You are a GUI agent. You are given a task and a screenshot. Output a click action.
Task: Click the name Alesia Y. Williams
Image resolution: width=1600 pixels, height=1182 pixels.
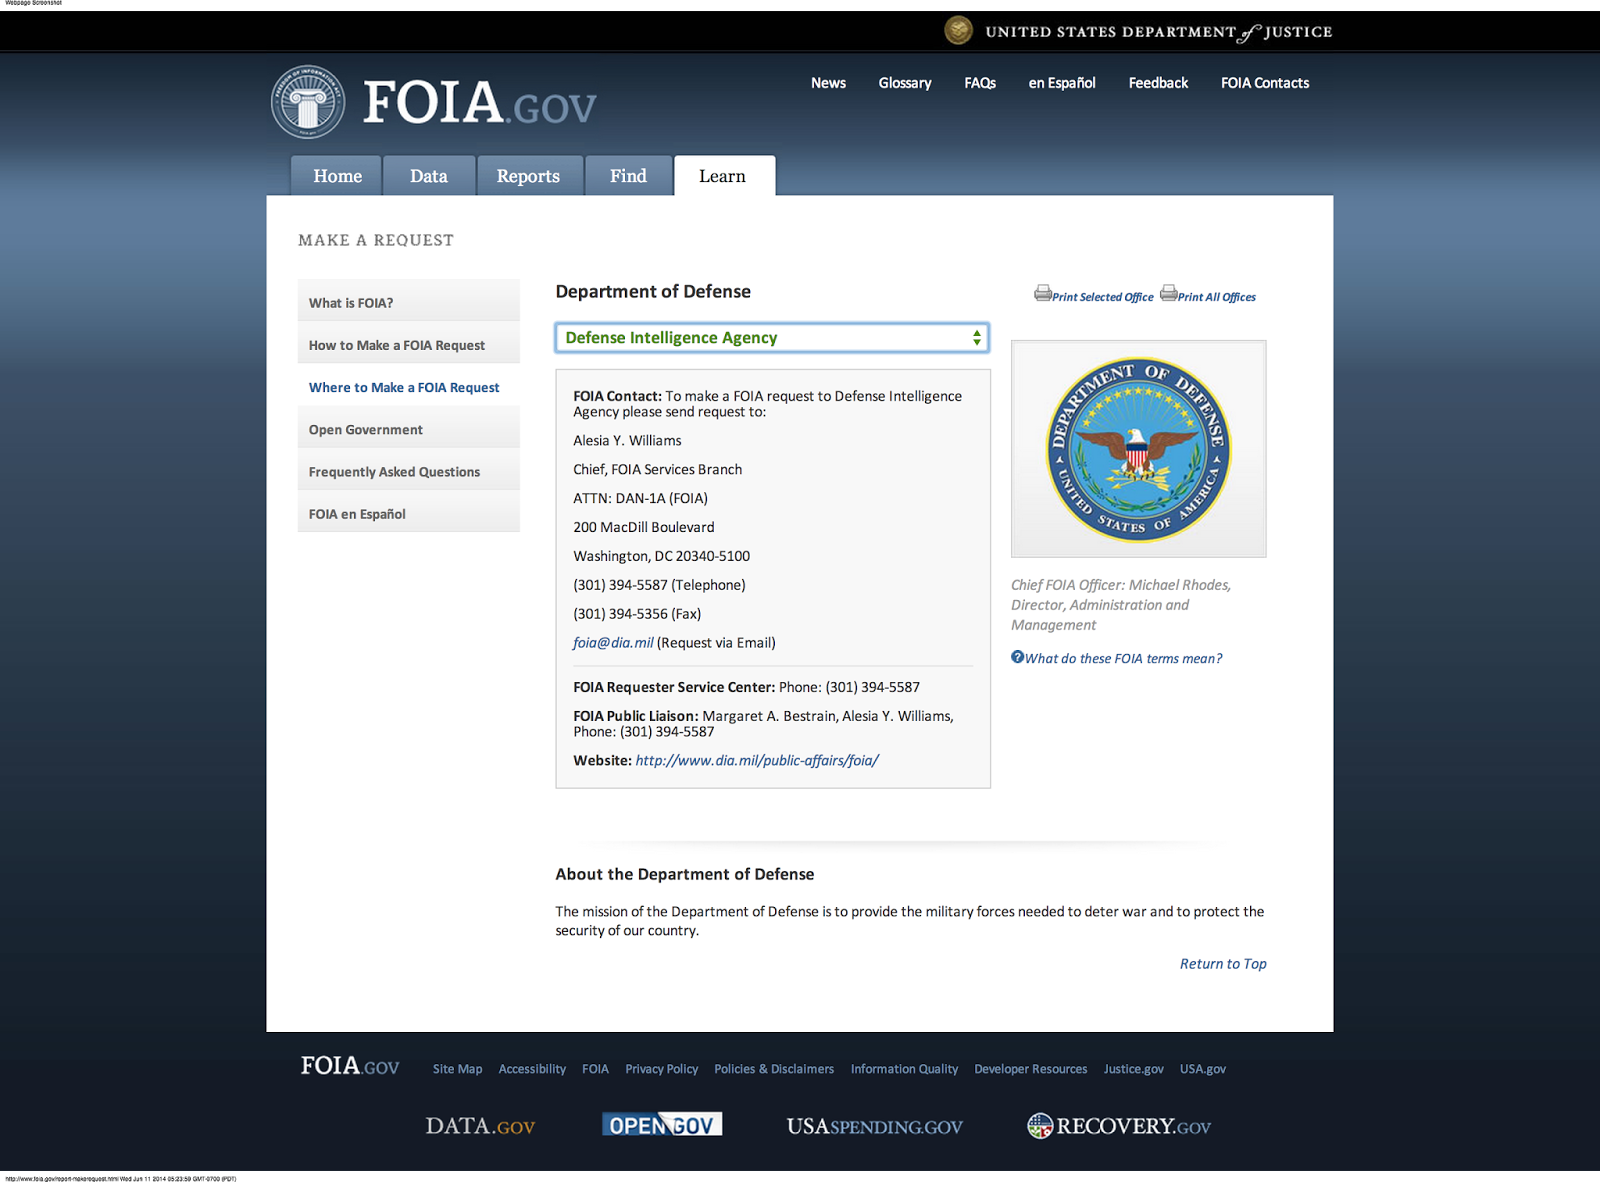pos(627,440)
